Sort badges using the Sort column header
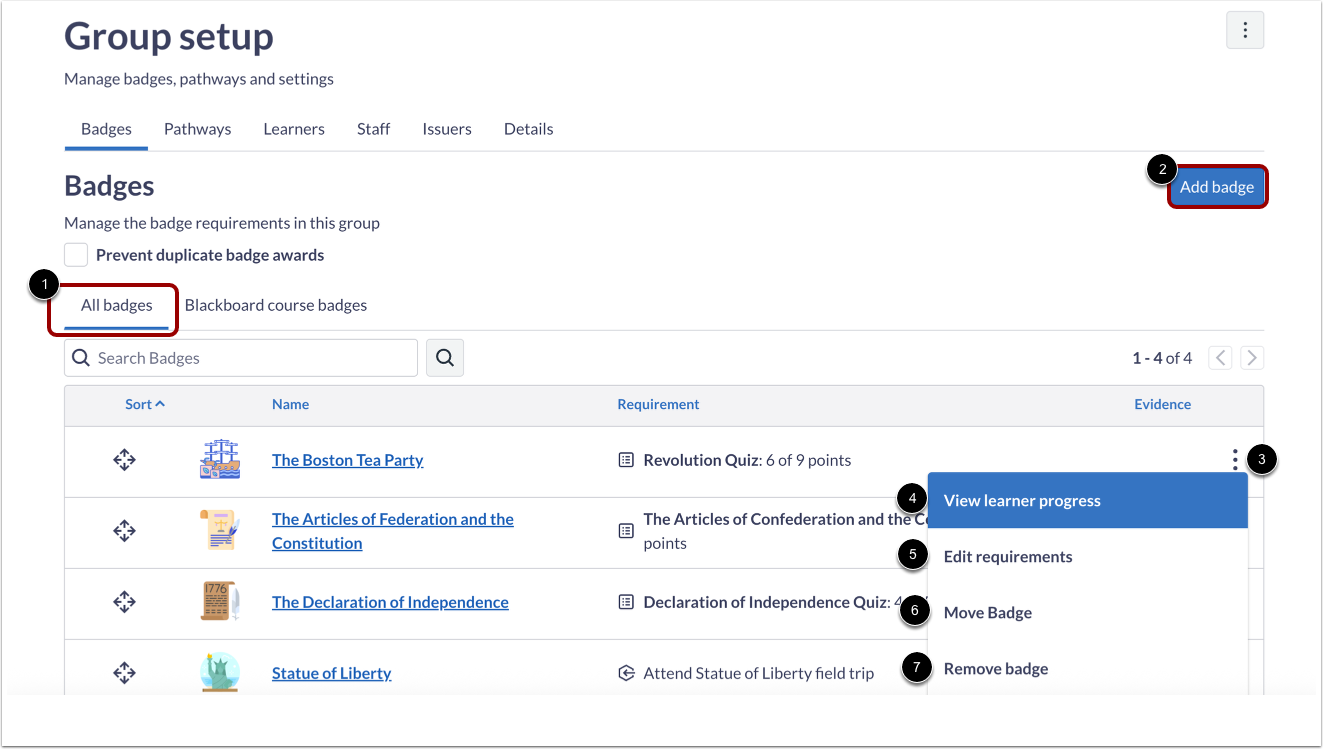 point(145,404)
